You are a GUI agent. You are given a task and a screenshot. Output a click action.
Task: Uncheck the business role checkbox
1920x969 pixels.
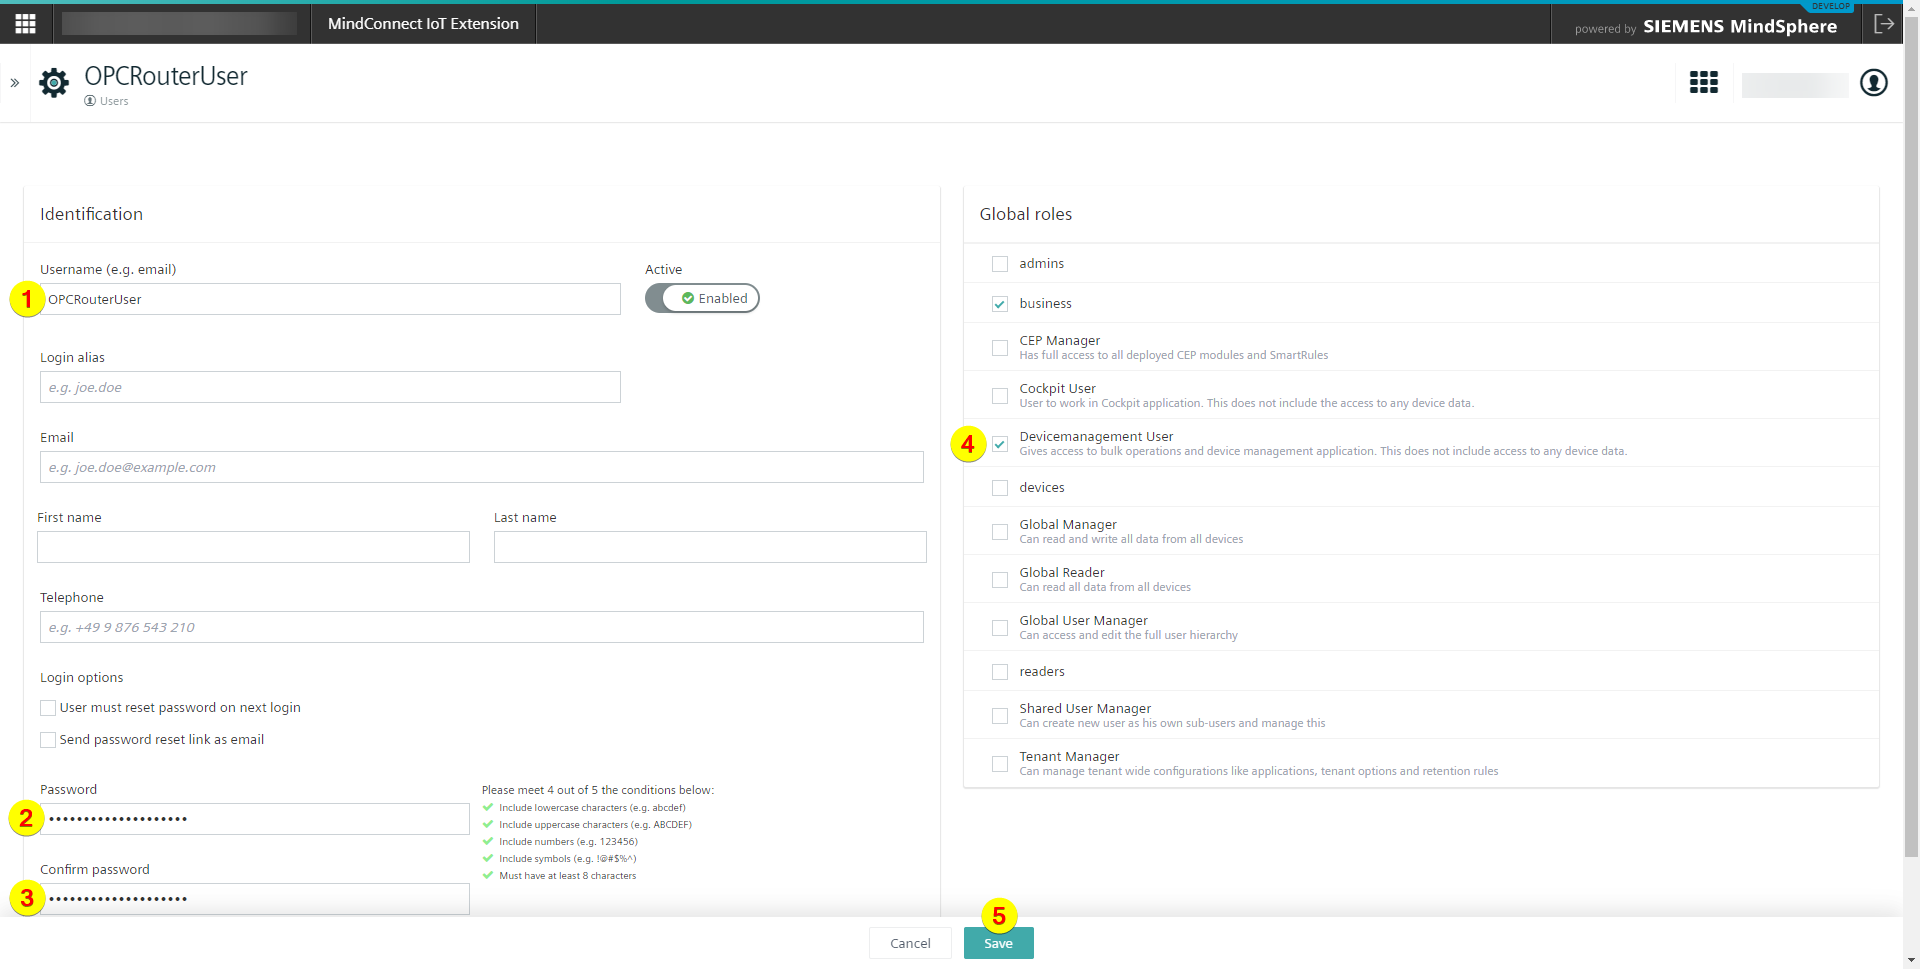[x=999, y=304]
